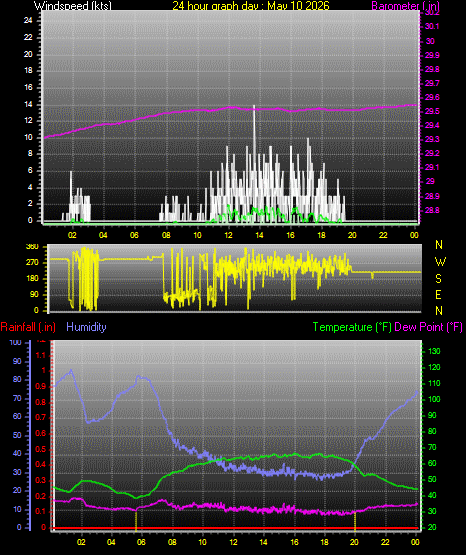466x555 pixels.
Task: Click the yellow marker at 20 hours on bottom graph
Action: (x=355, y=521)
